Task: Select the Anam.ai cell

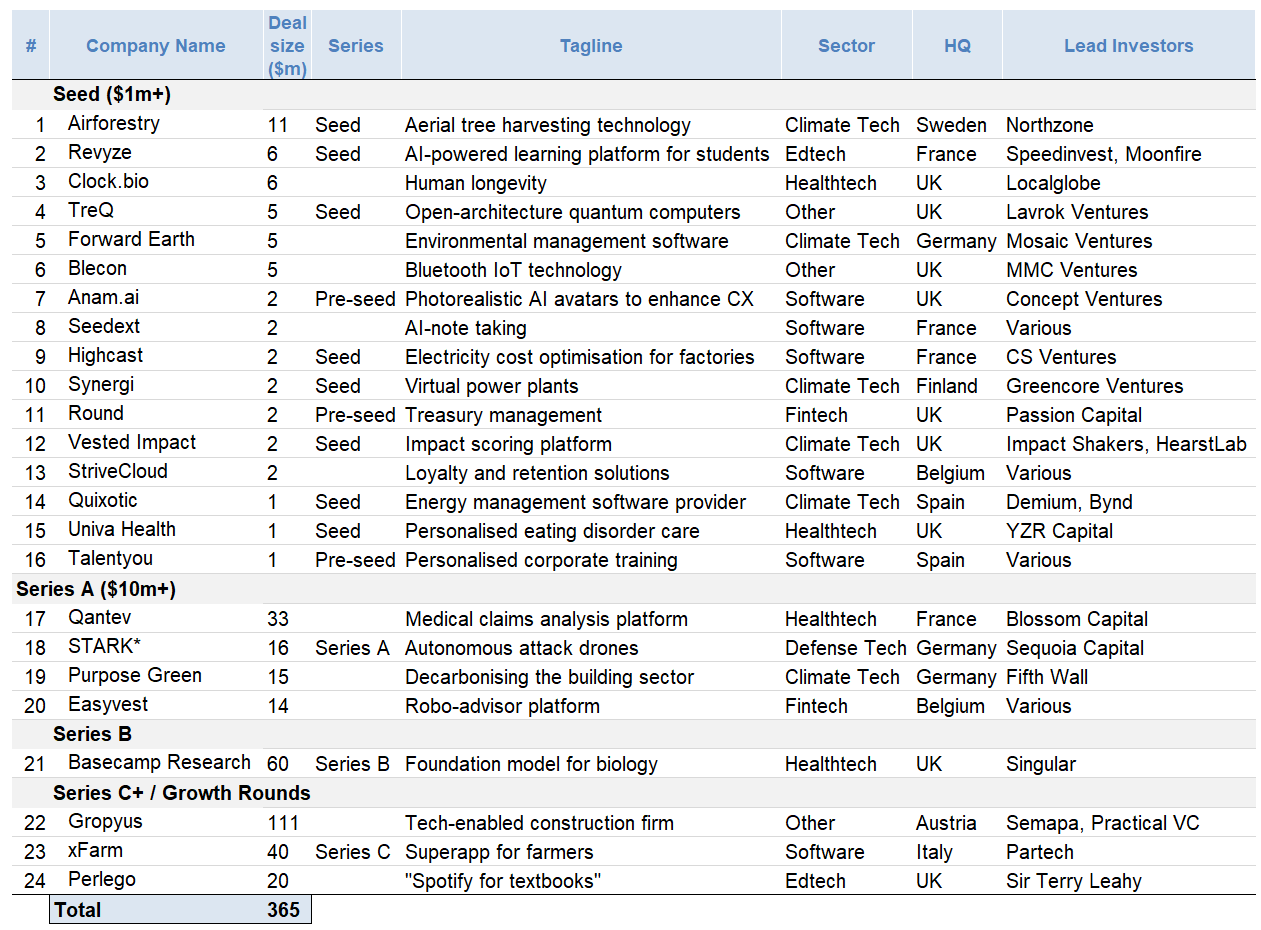Action: click(103, 297)
